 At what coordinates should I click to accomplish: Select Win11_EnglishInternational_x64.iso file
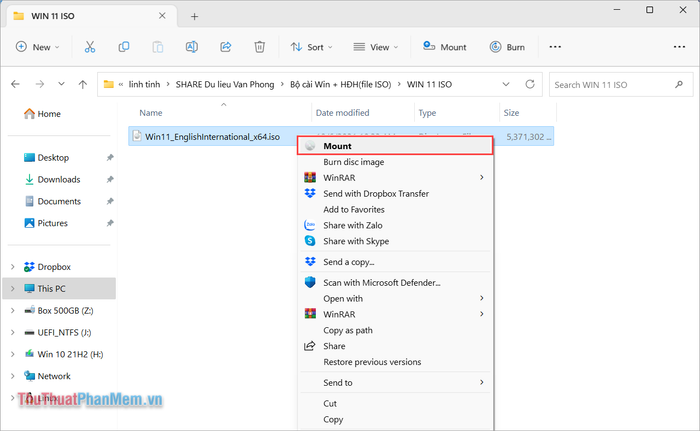tap(212, 137)
